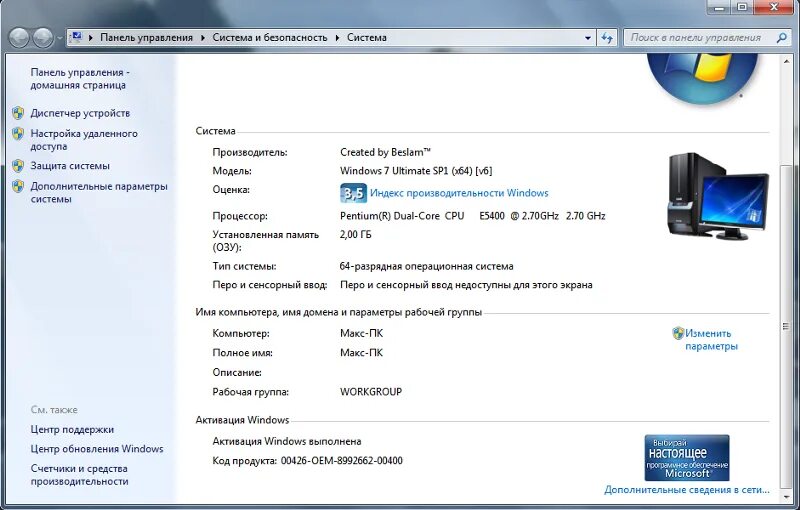
Task: Expand arrow after Система и безопасность
Action: [x=337, y=38]
